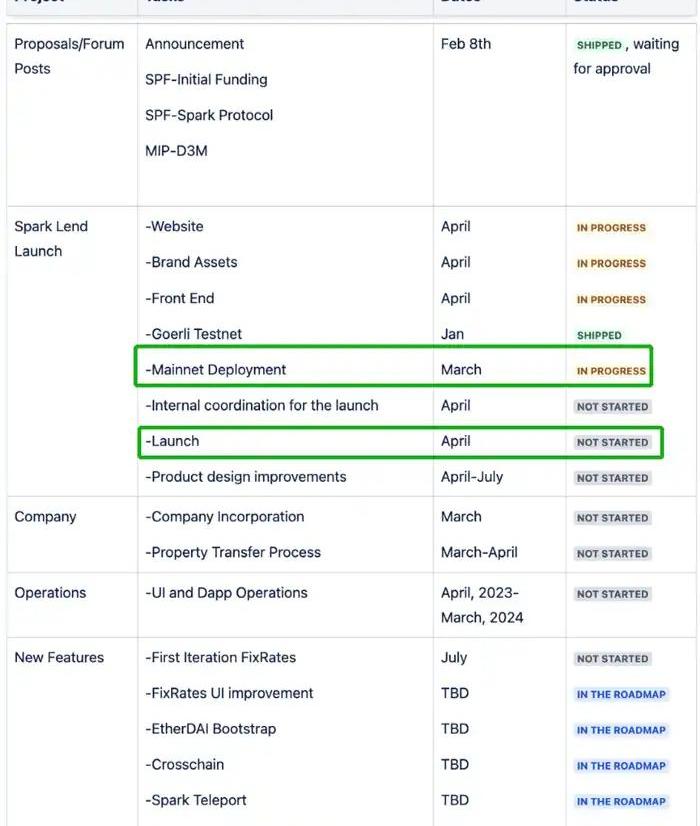Click the Internal coordination for the launch task
The width and height of the screenshot is (700, 826).
[x=262, y=406]
